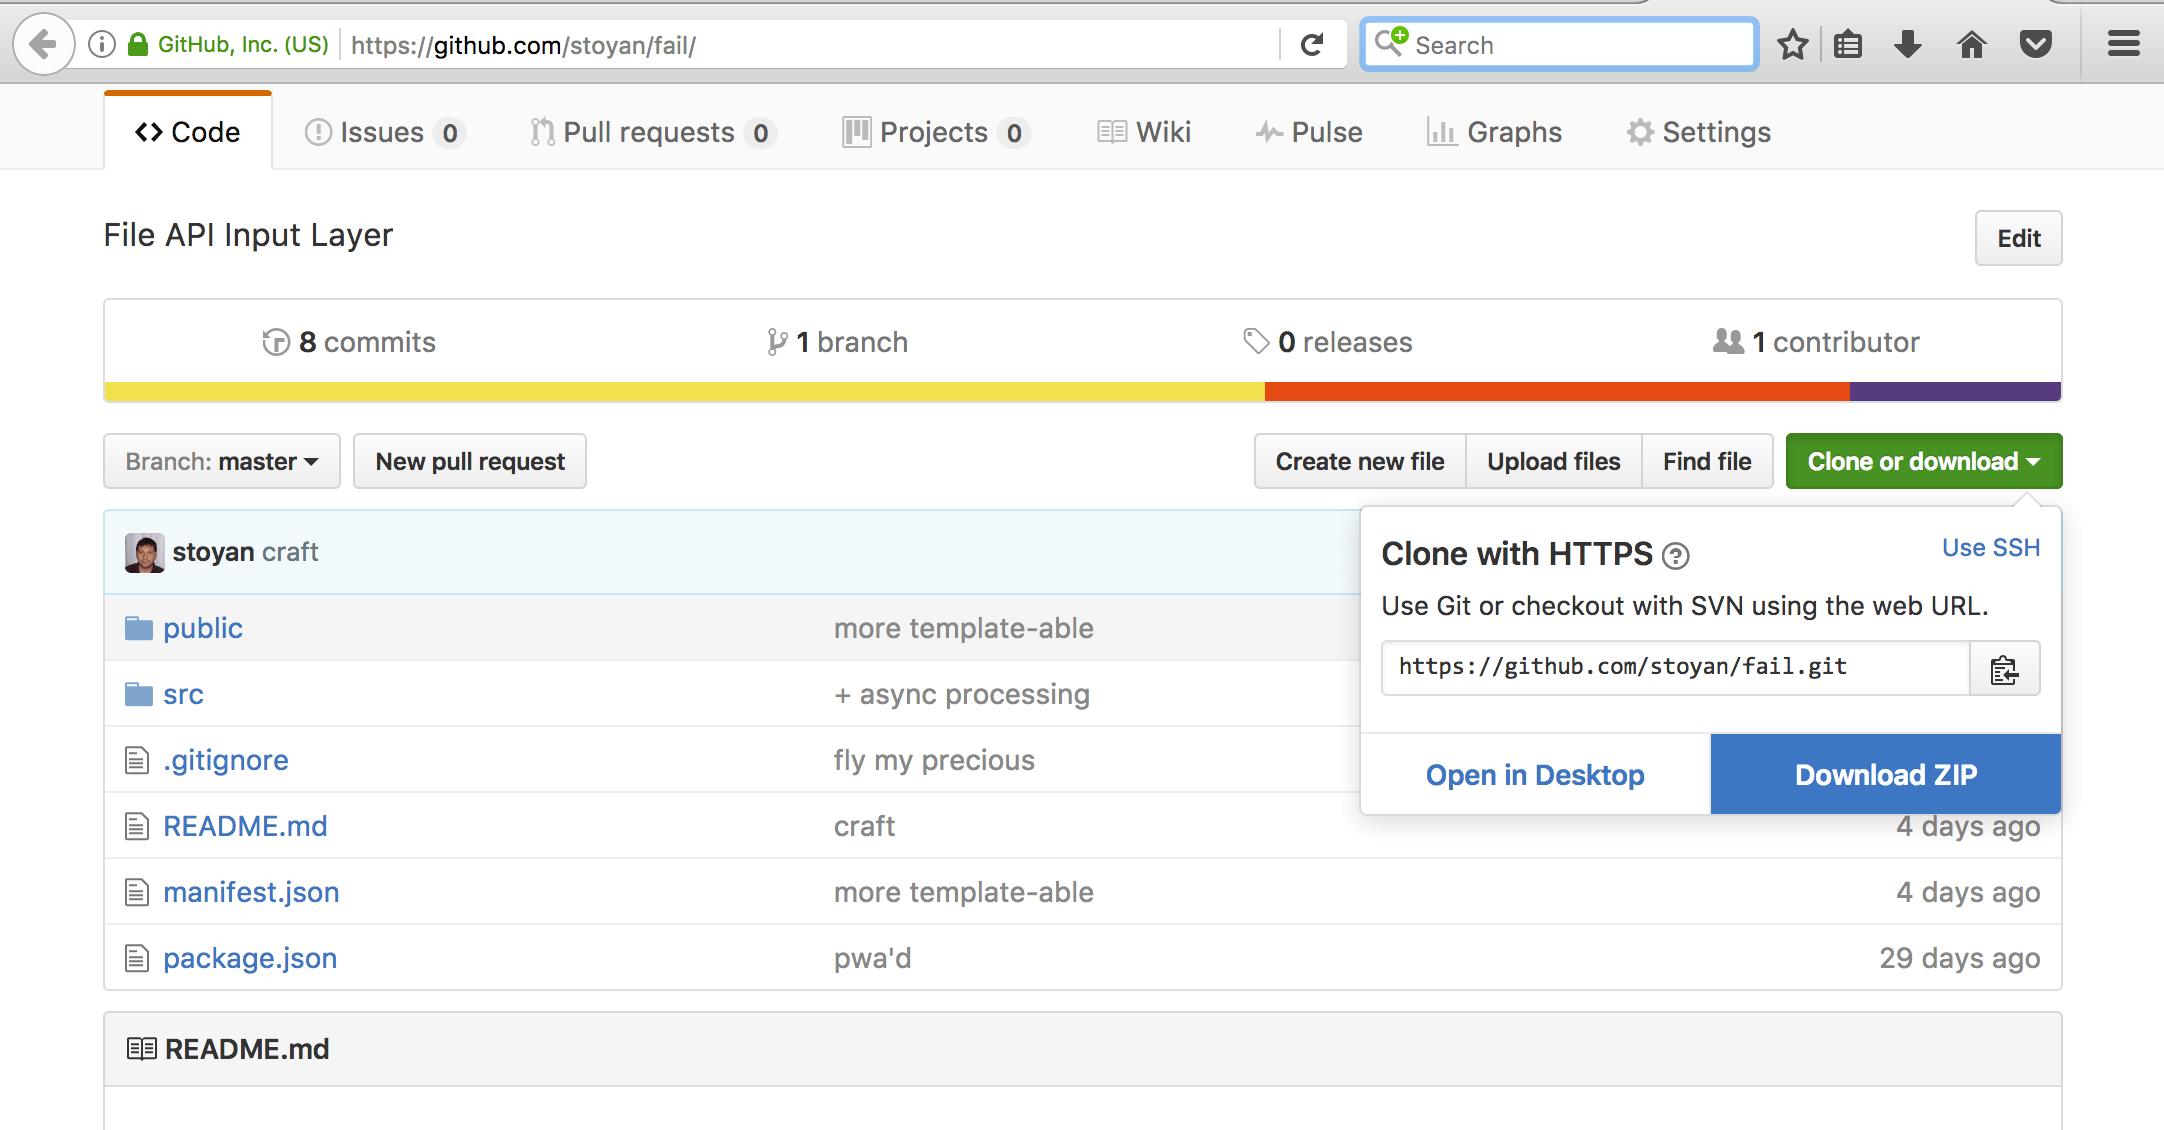Viewport: 2164px width, 1130px height.
Task: Expand the Branch: master dropdown
Action: tap(222, 461)
